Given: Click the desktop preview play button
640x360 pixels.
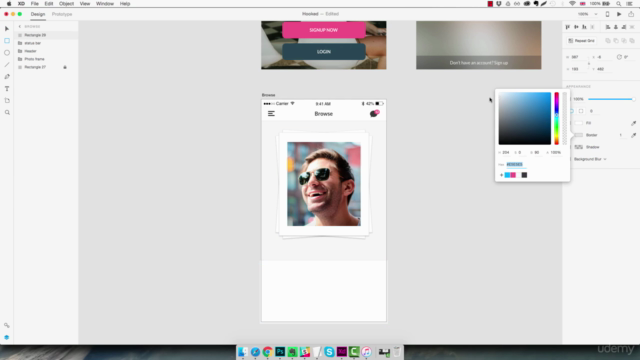Looking at the screenshot, I should (x=619, y=14).
